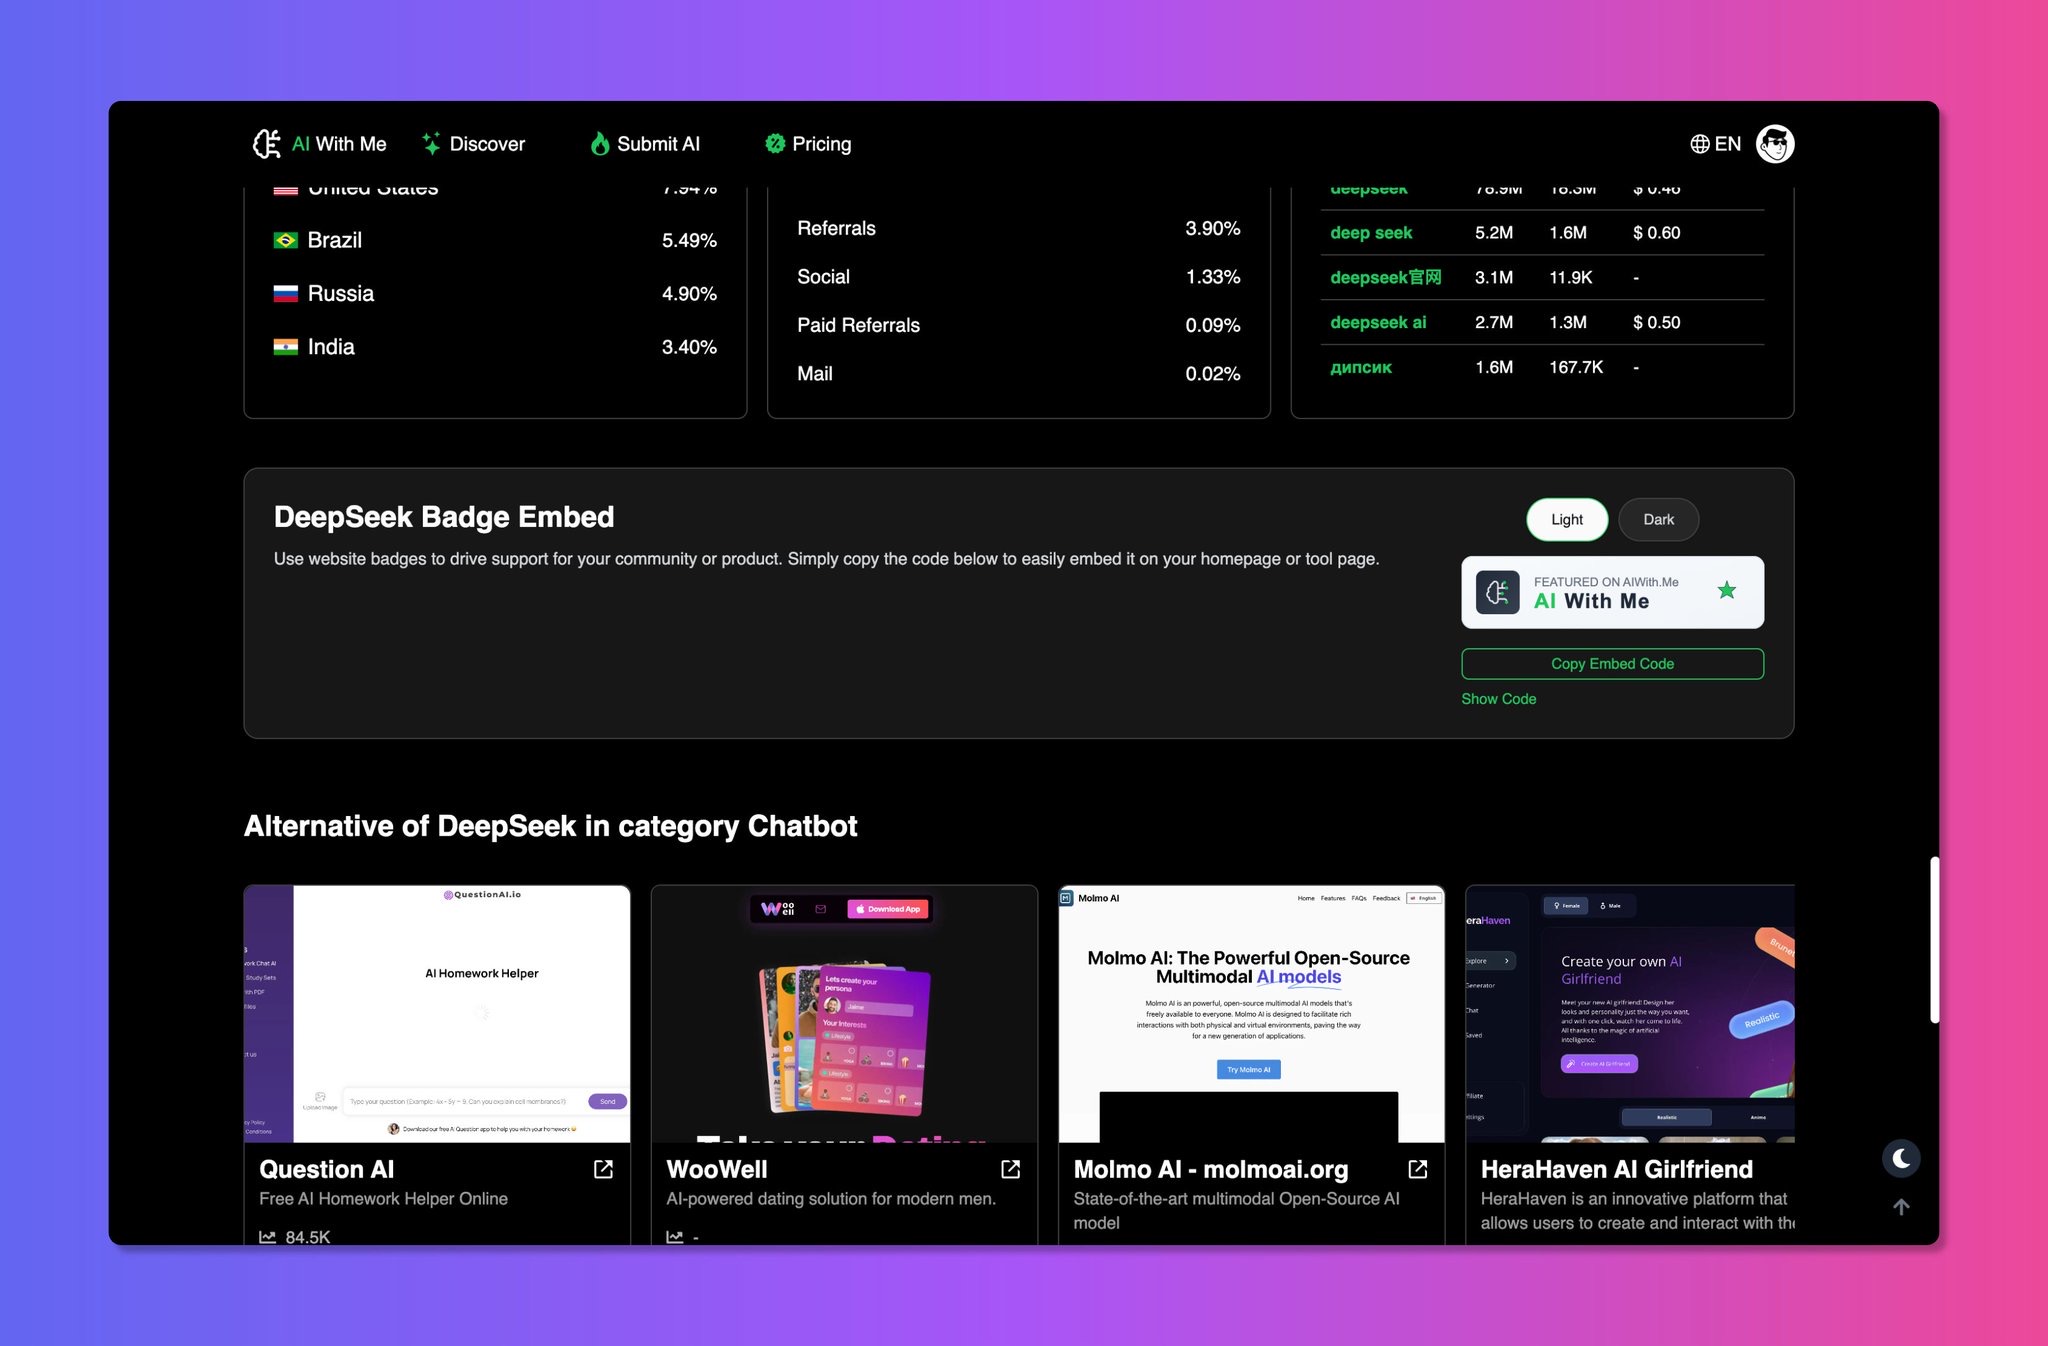Viewport: 2048px width, 1346px height.
Task: Open the 'deepseek ai' keyword link
Action: (1378, 322)
